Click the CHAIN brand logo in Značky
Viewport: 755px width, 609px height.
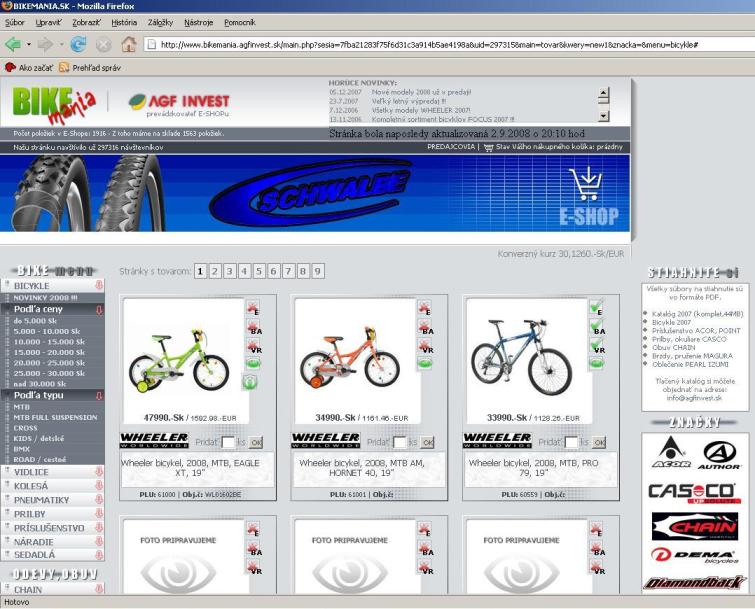[693, 525]
